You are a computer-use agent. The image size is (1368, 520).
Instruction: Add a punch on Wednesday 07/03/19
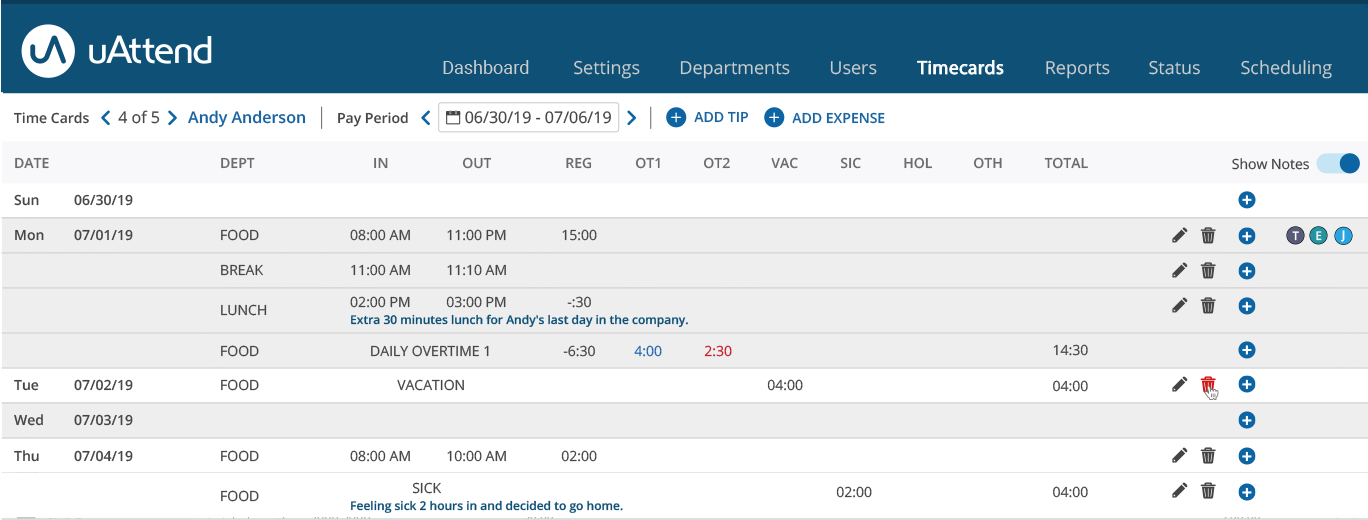point(1246,421)
